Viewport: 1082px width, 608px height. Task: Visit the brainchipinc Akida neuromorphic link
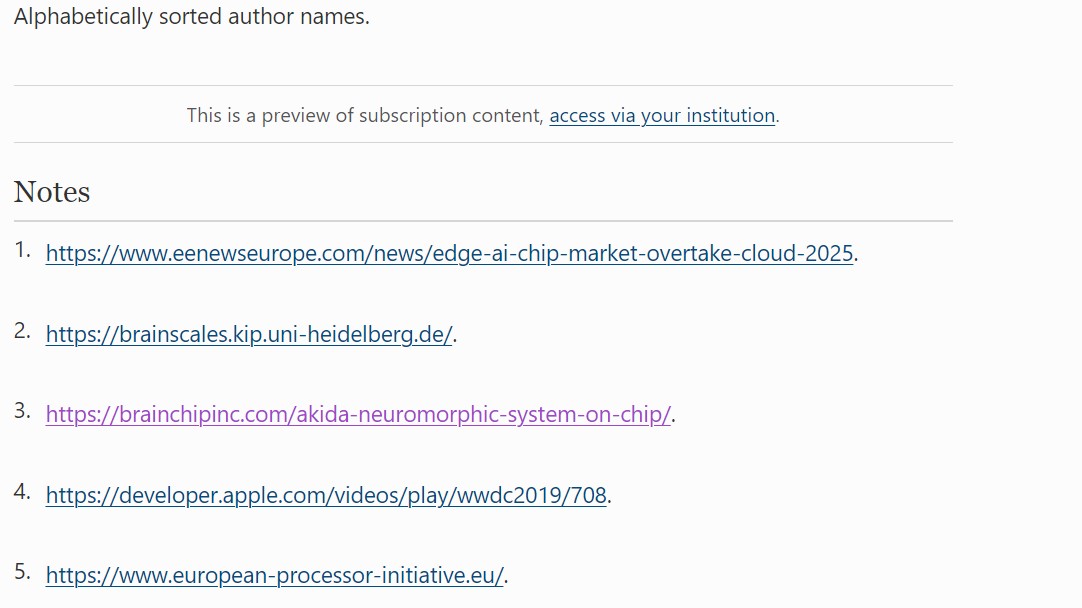pyautogui.click(x=358, y=415)
